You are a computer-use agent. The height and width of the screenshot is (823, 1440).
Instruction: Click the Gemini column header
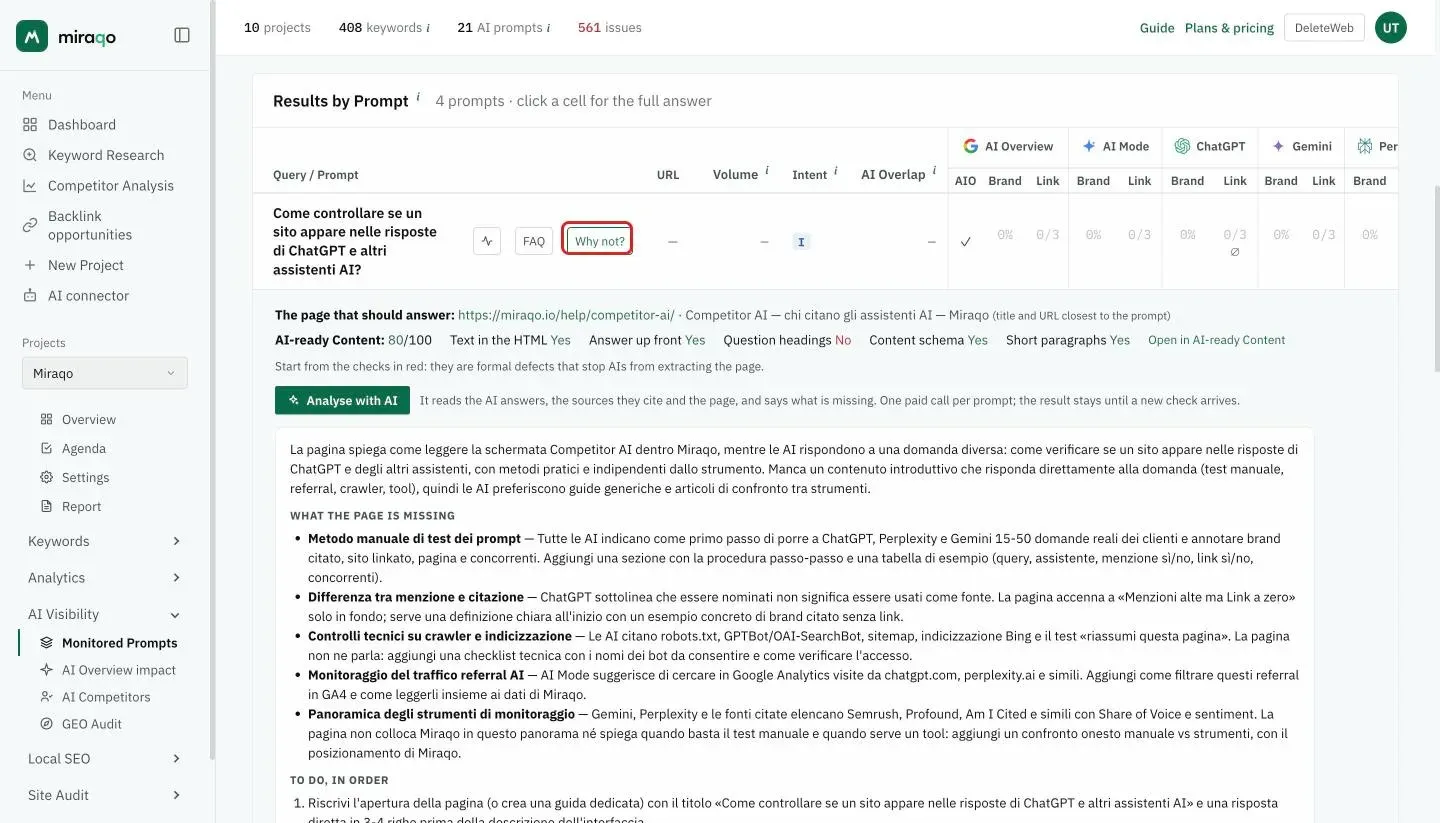pos(1301,146)
